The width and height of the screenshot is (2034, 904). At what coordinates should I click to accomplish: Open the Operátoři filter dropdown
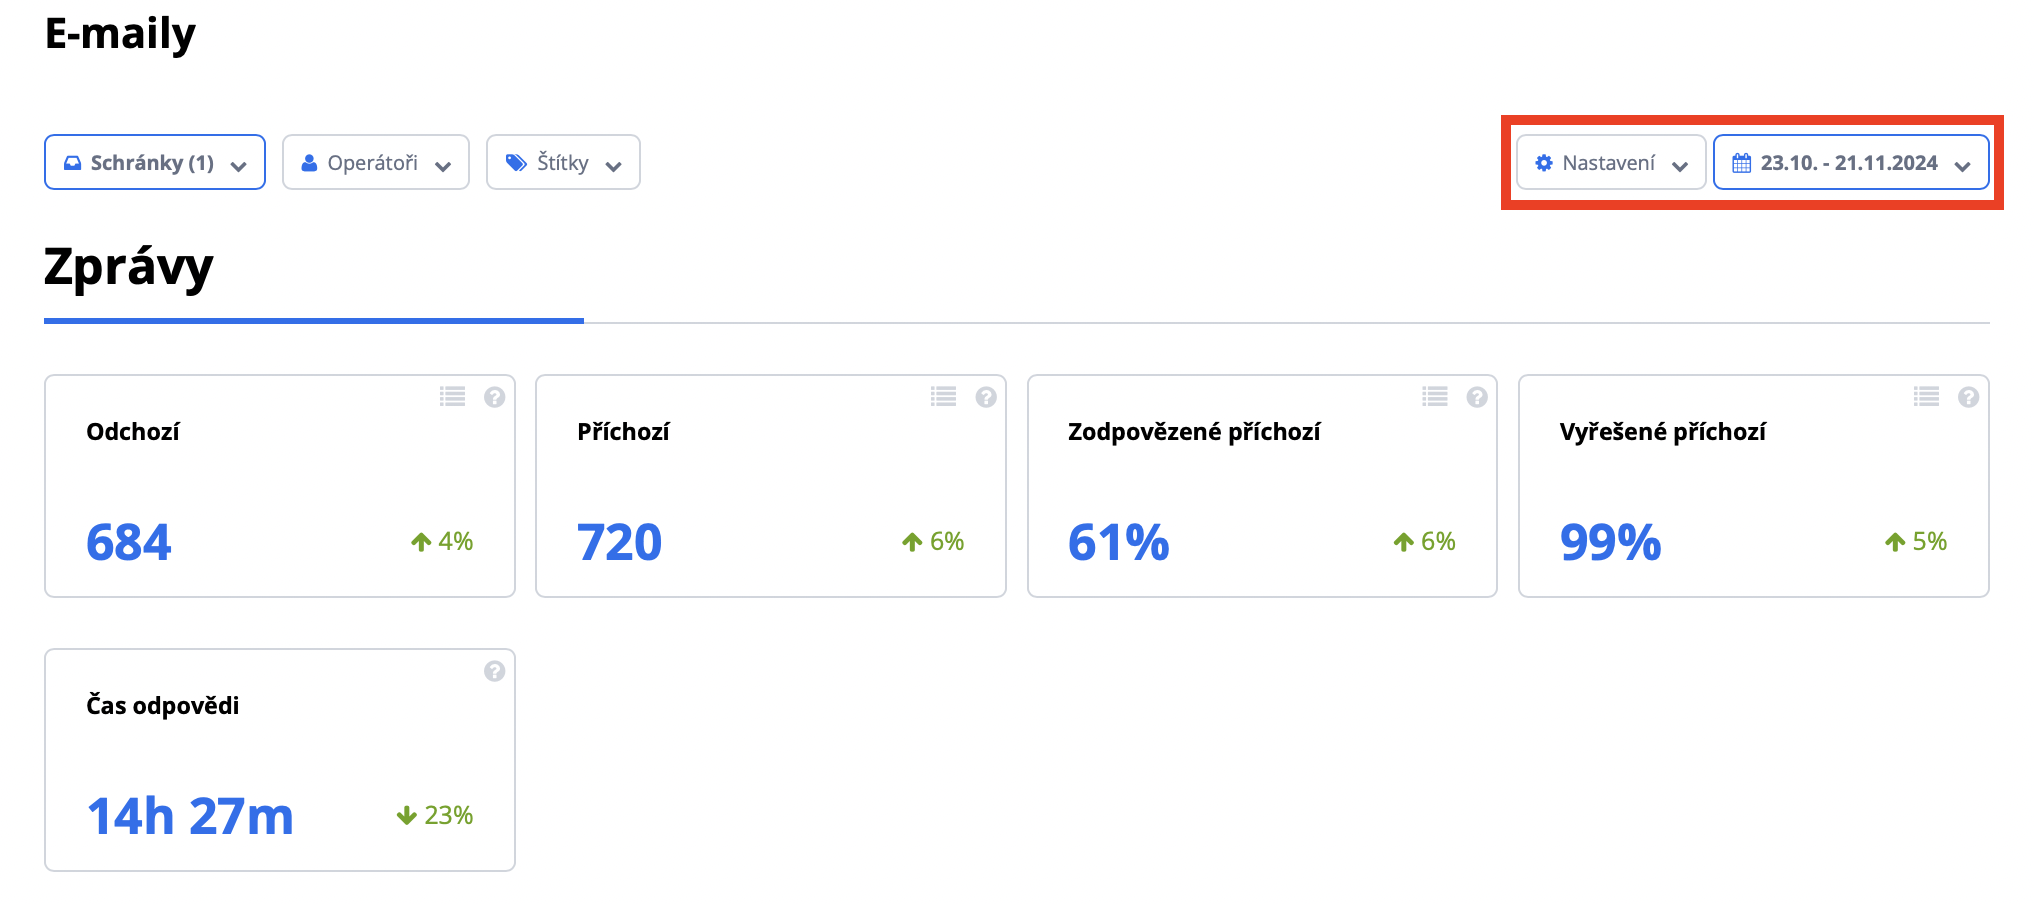[x=376, y=163]
